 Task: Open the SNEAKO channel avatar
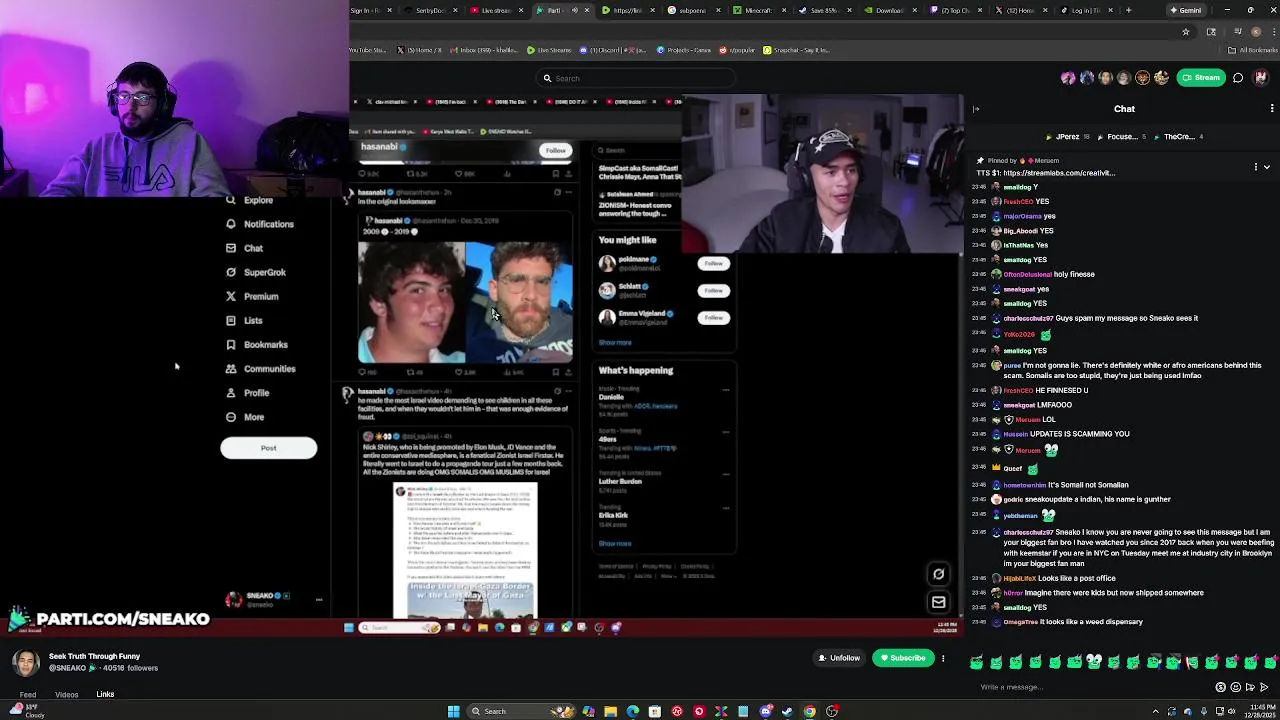click(x=26, y=662)
